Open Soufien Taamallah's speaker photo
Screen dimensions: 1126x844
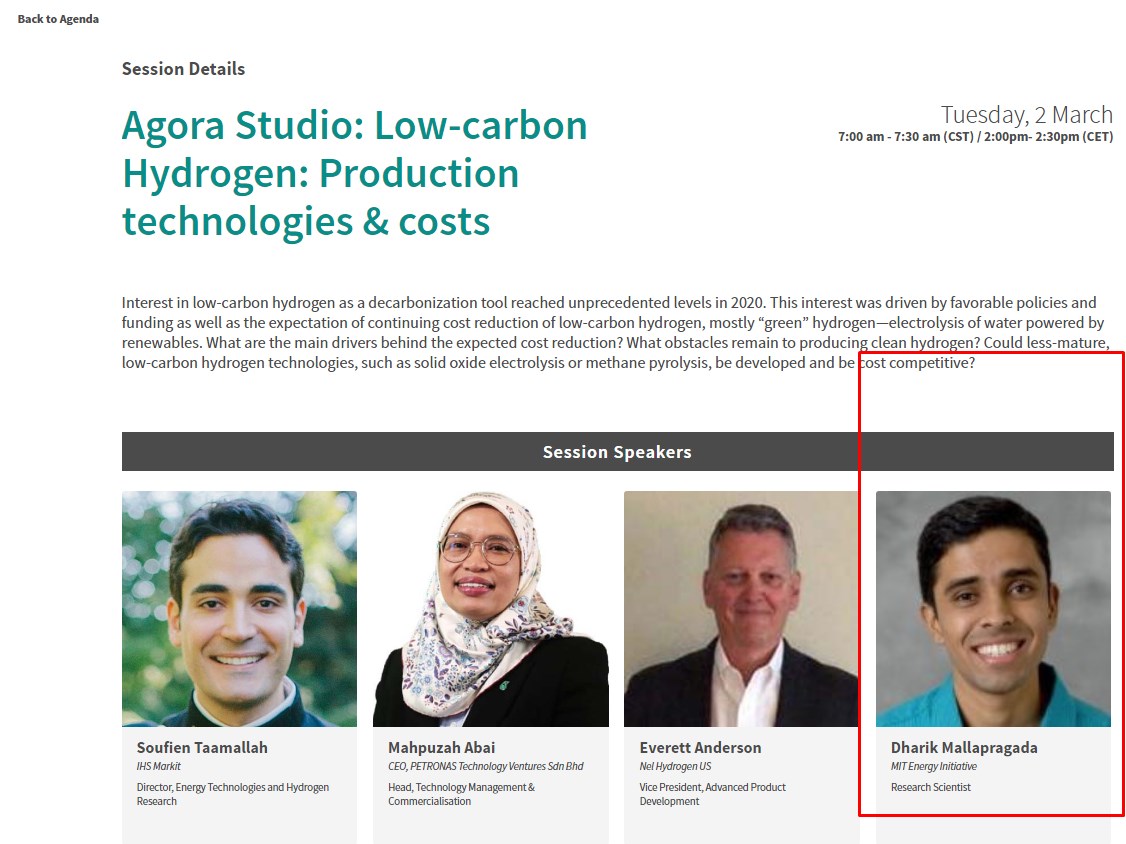click(239, 608)
